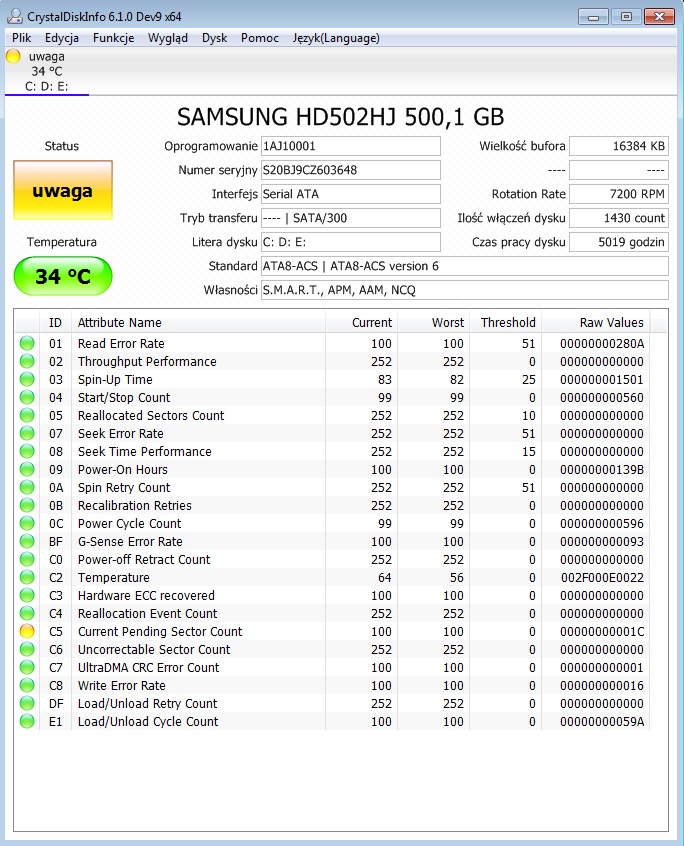Click the status icon for Load/Unload Retry Count

(x=27, y=703)
